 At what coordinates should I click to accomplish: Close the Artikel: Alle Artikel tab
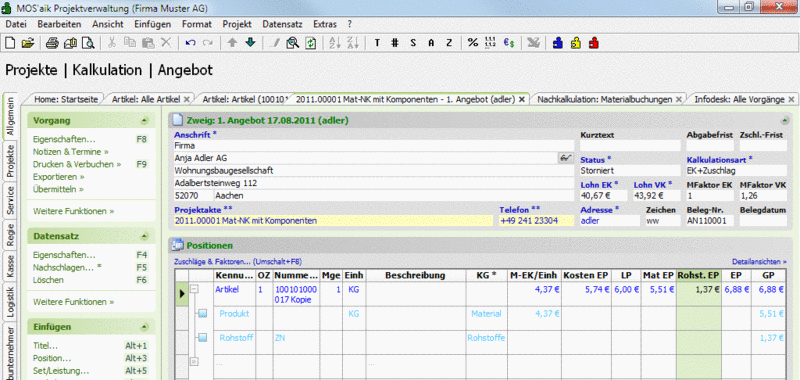click(186, 99)
